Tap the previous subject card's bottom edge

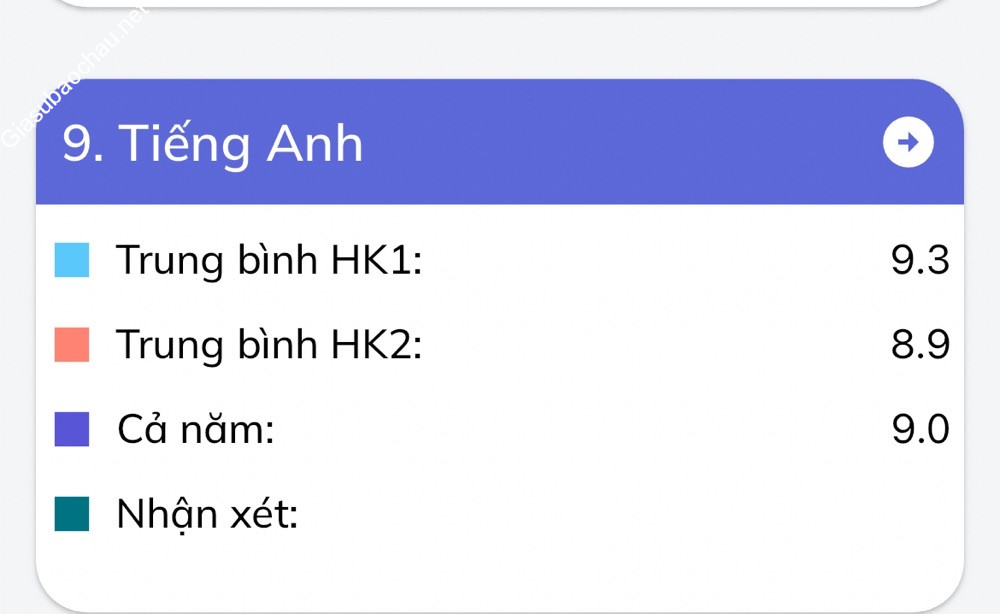pos(500,5)
